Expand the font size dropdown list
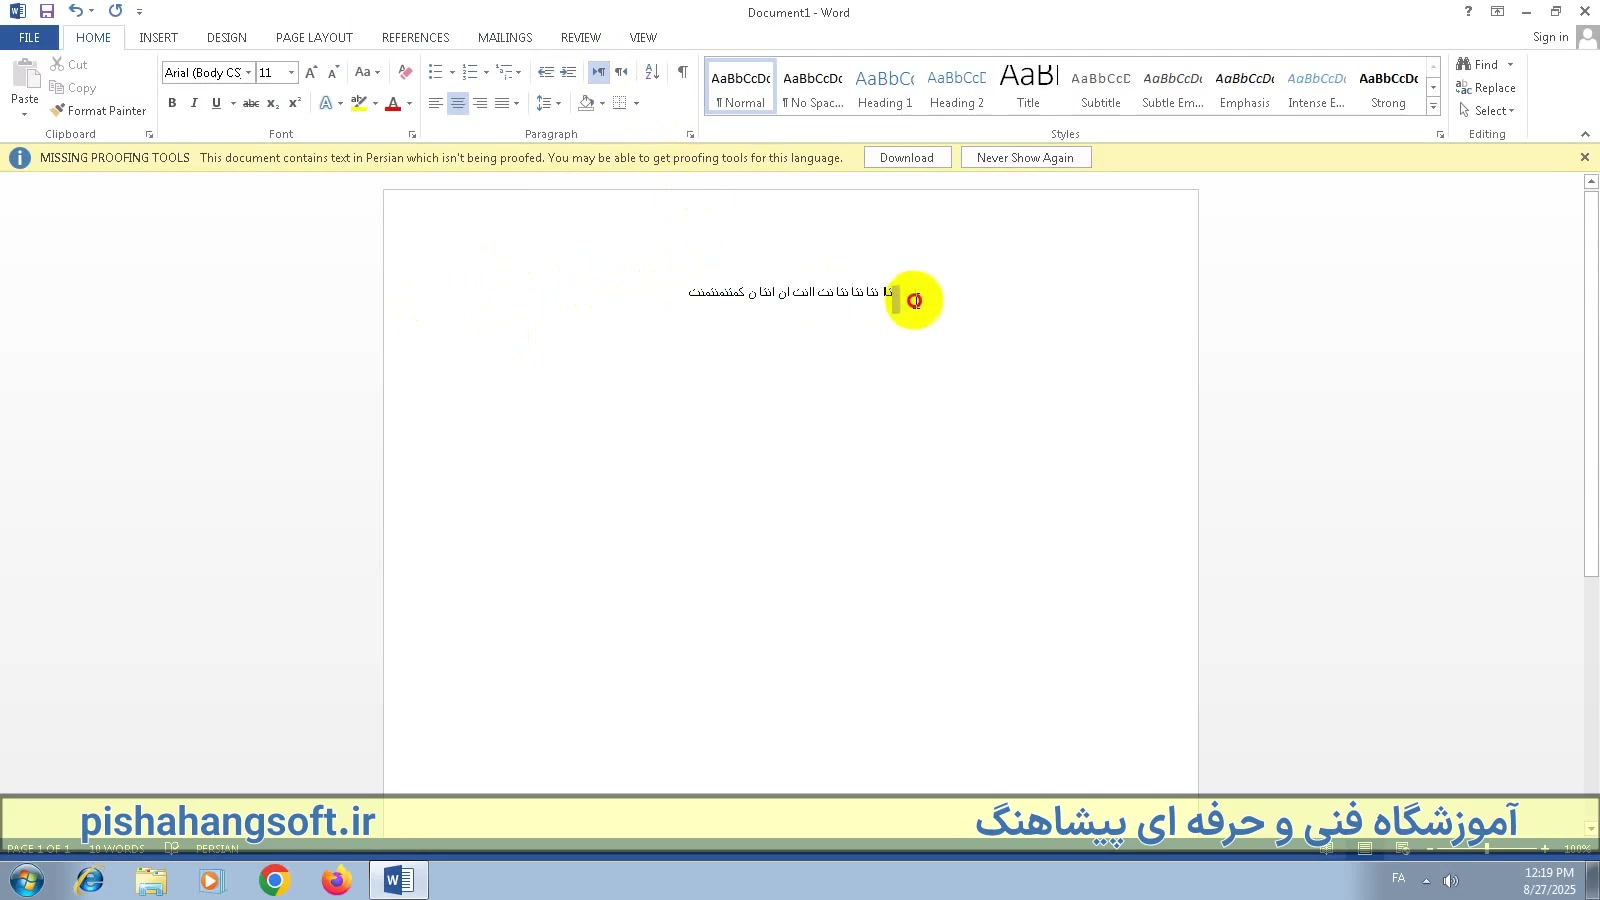The height and width of the screenshot is (900, 1600). [x=291, y=72]
